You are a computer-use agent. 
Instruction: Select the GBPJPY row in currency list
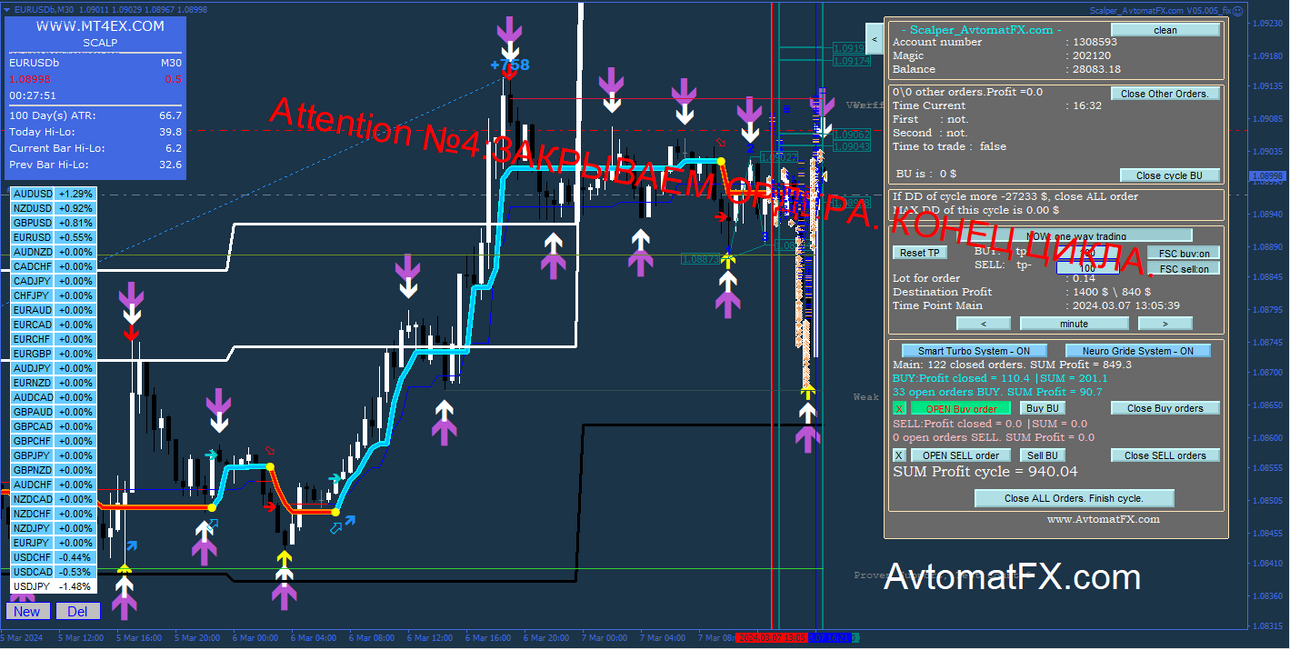(x=53, y=455)
